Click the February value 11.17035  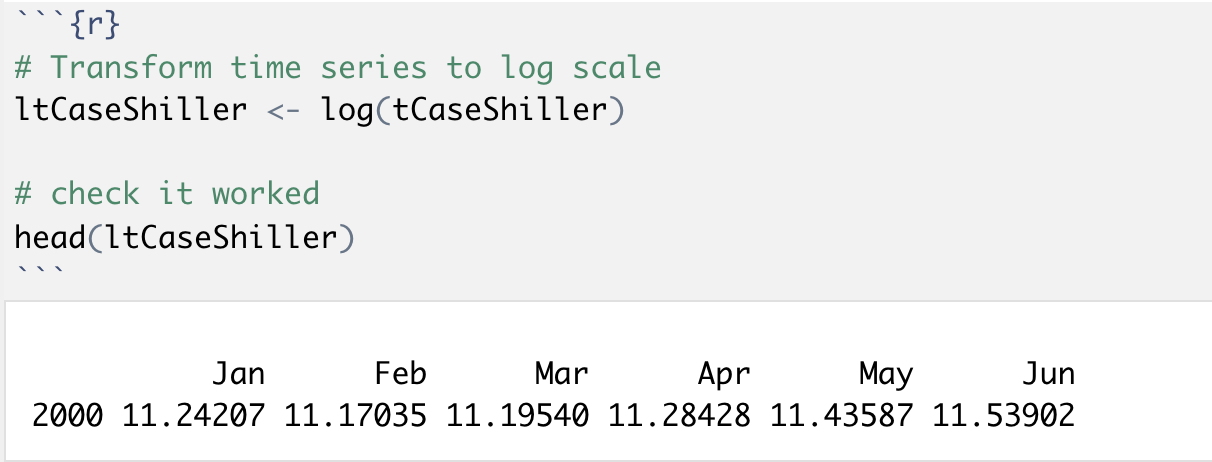tap(356, 415)
